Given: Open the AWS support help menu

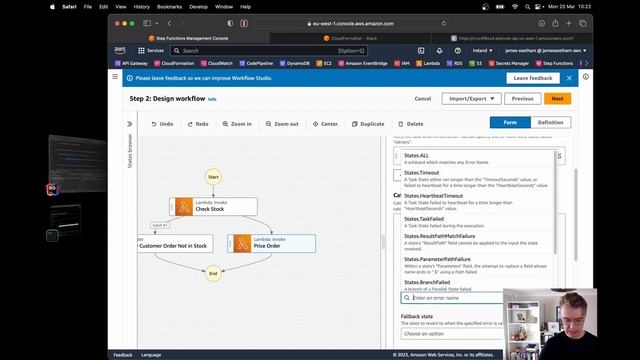Looking at the screenshot, I should tap(458, 51).
